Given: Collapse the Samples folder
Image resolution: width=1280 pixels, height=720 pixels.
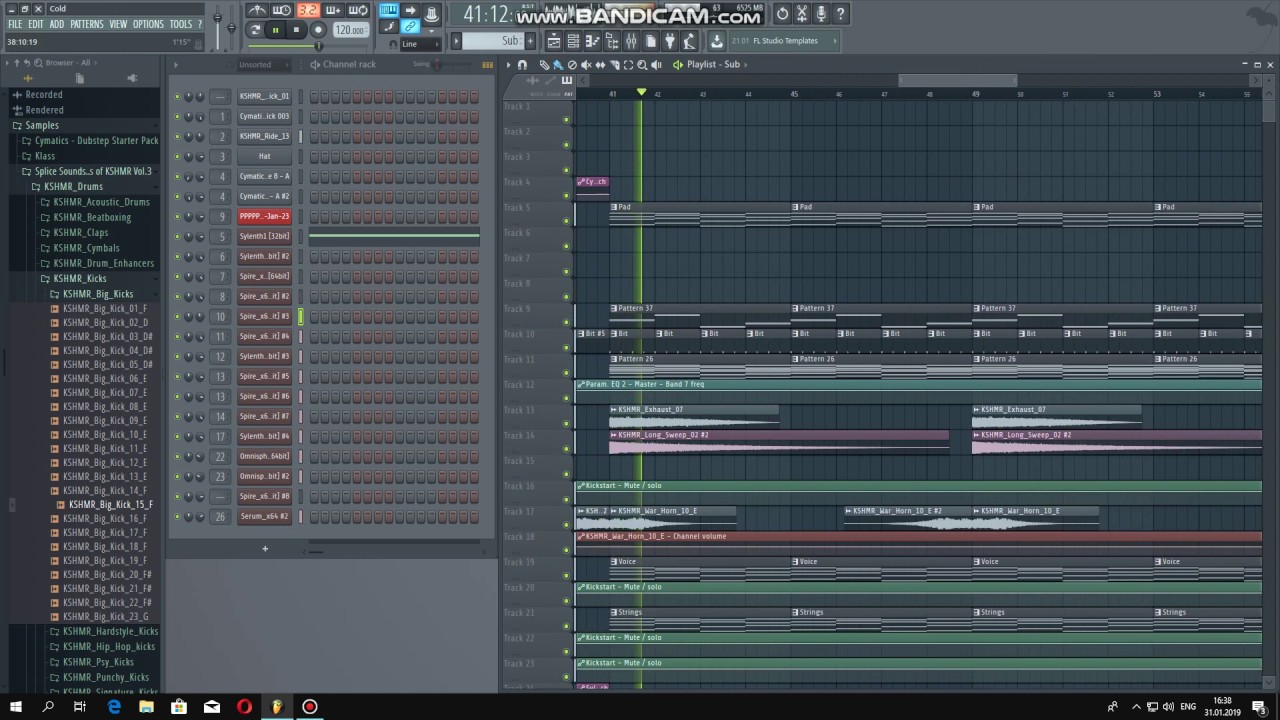Looking at the screenshot, I should (x=42, y=125).
